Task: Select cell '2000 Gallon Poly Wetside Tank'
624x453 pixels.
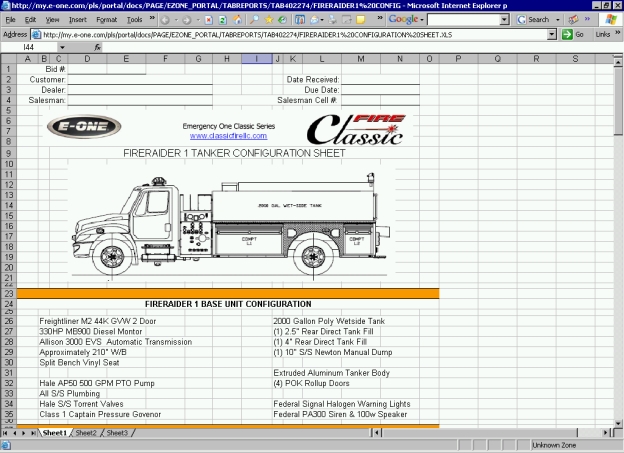Action: tap(329, 321)
